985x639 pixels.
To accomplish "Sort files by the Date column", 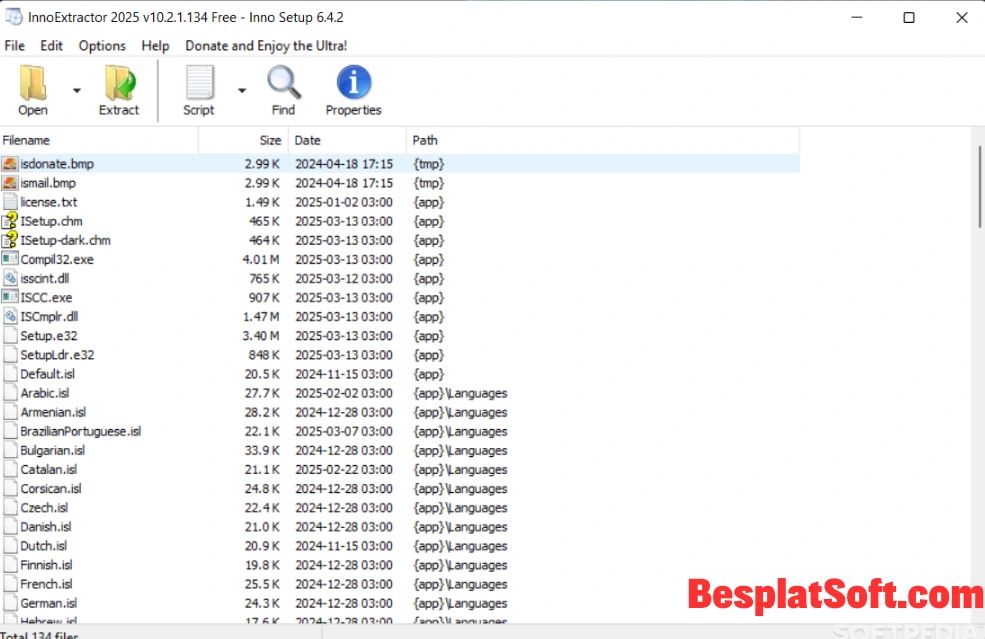I will (307, 140).
